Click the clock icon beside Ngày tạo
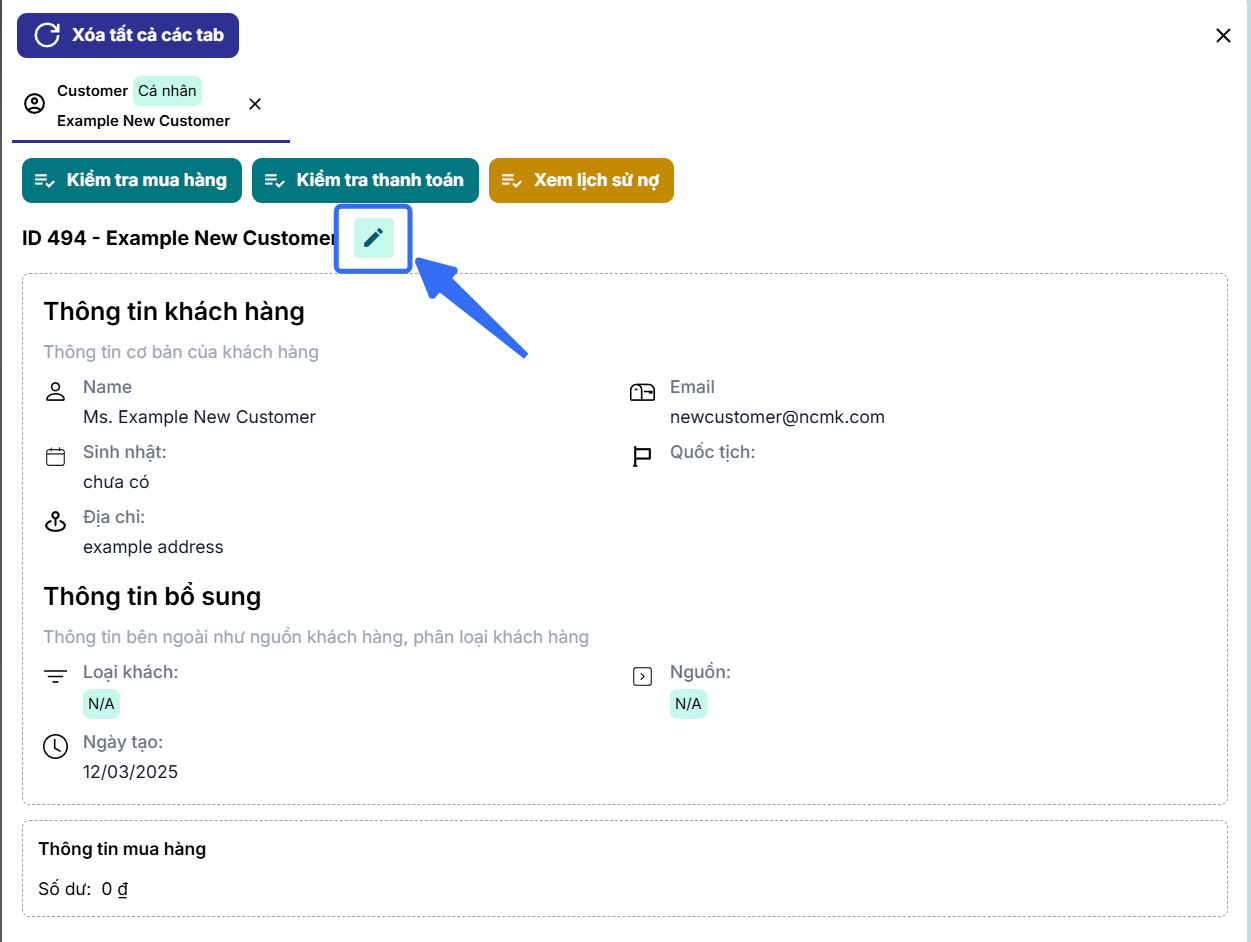Viewport: 1251px width, 942px height. (56, 746)
